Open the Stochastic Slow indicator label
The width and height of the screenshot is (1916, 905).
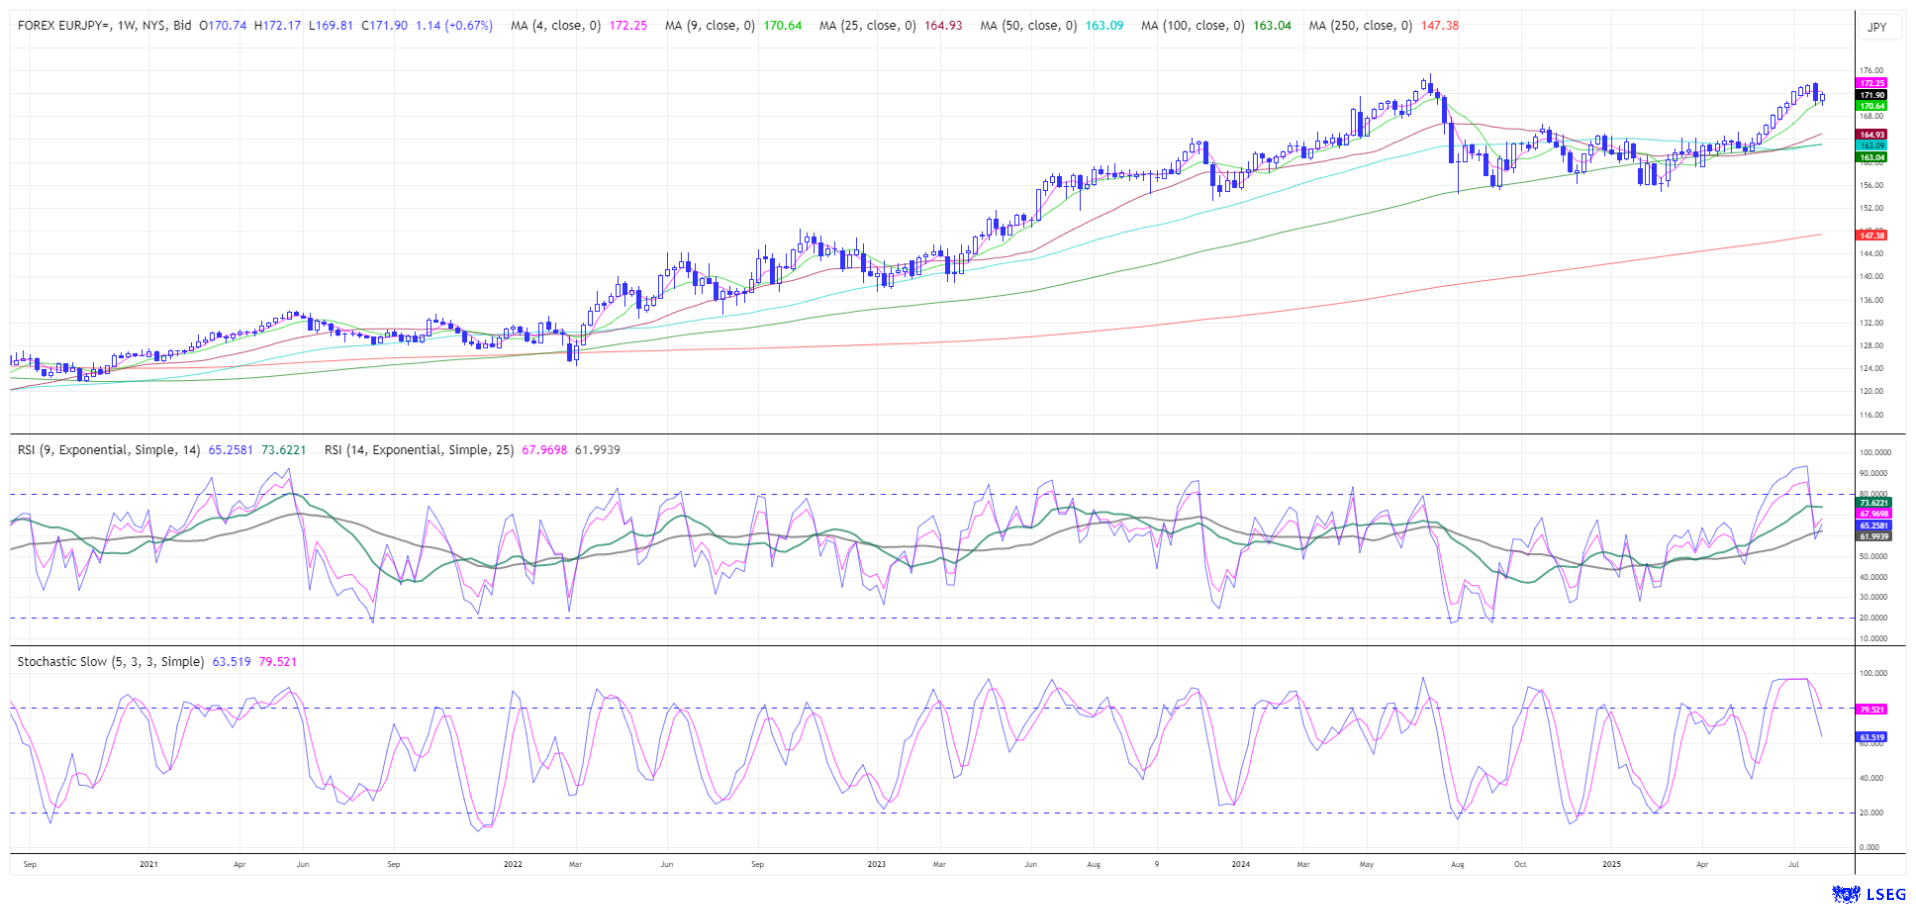(x=110, y=662)
